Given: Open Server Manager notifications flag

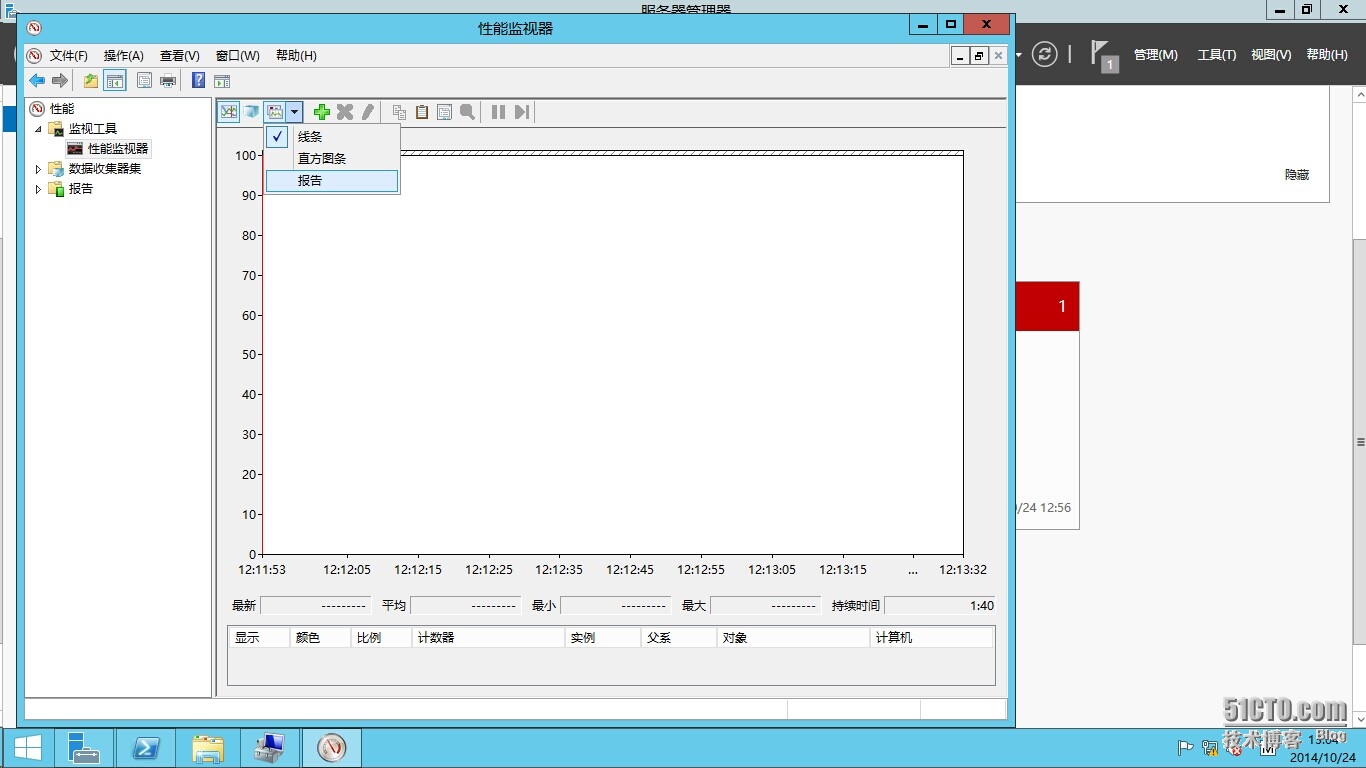Looking at the screenshot, I should [1102, 55].
